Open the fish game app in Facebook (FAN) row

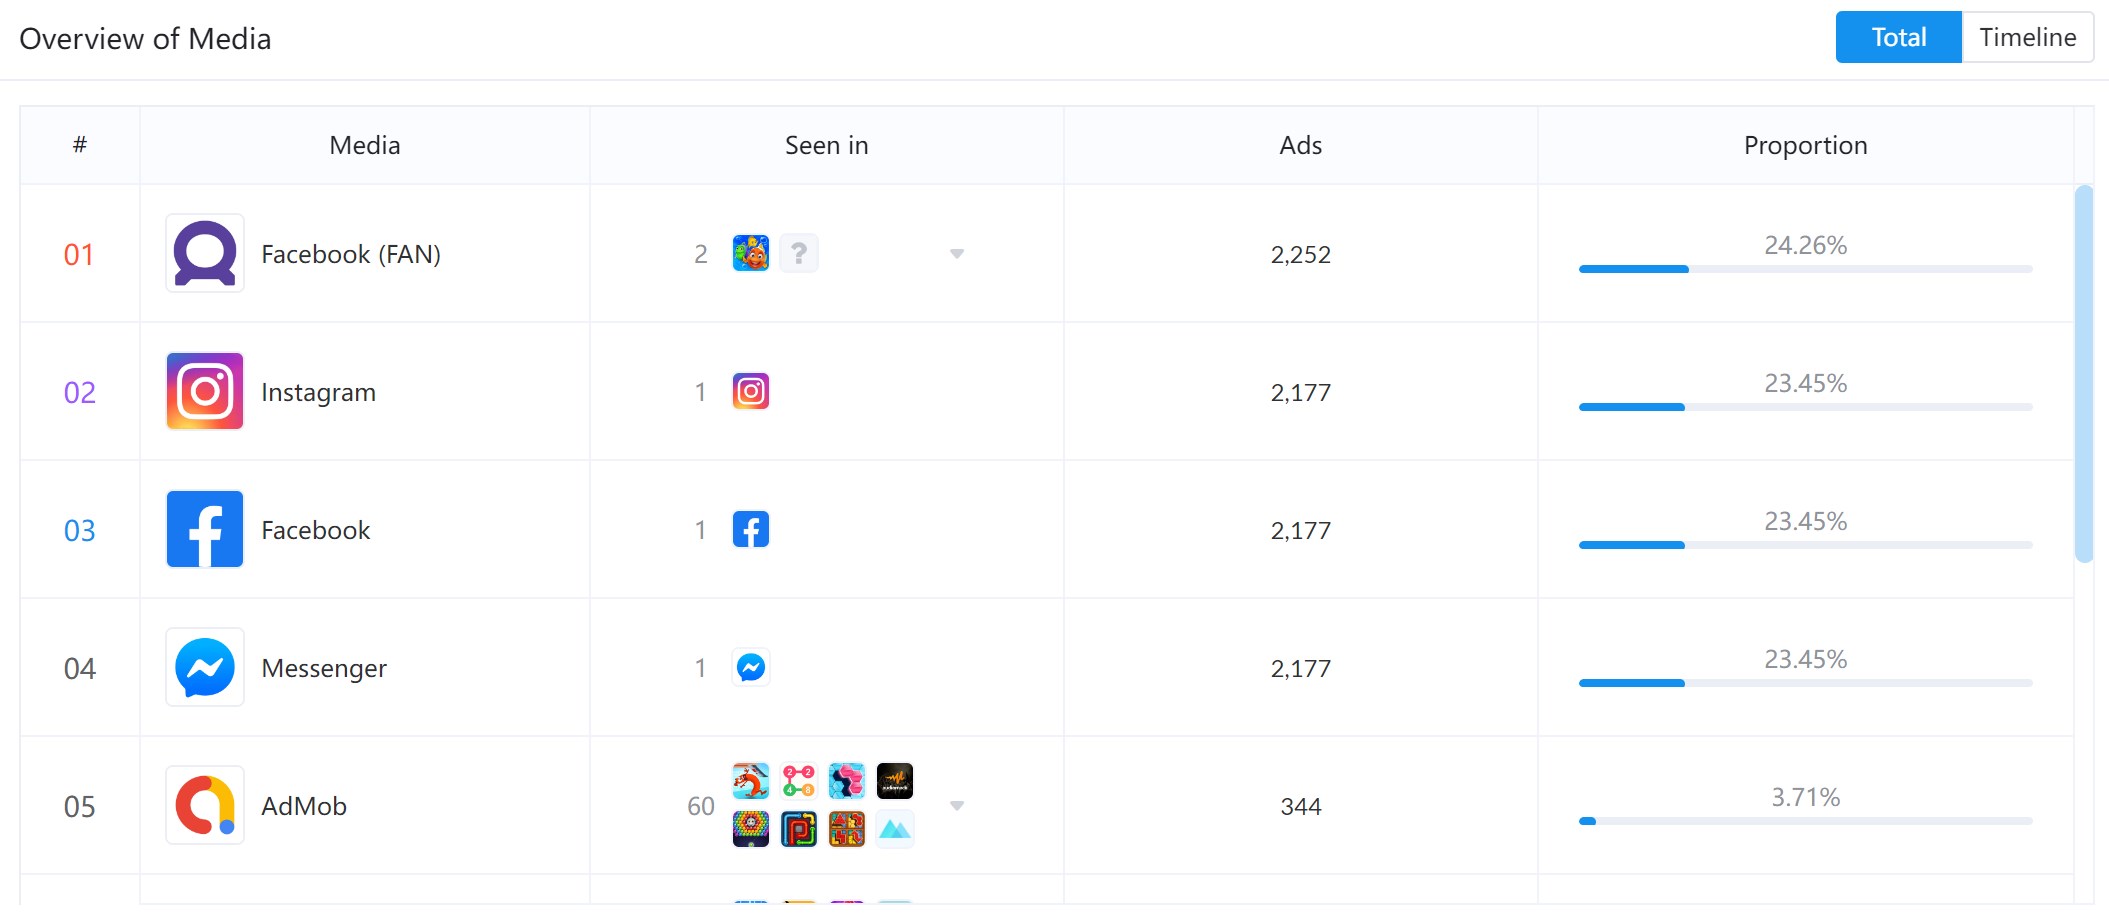pos(751,253)
